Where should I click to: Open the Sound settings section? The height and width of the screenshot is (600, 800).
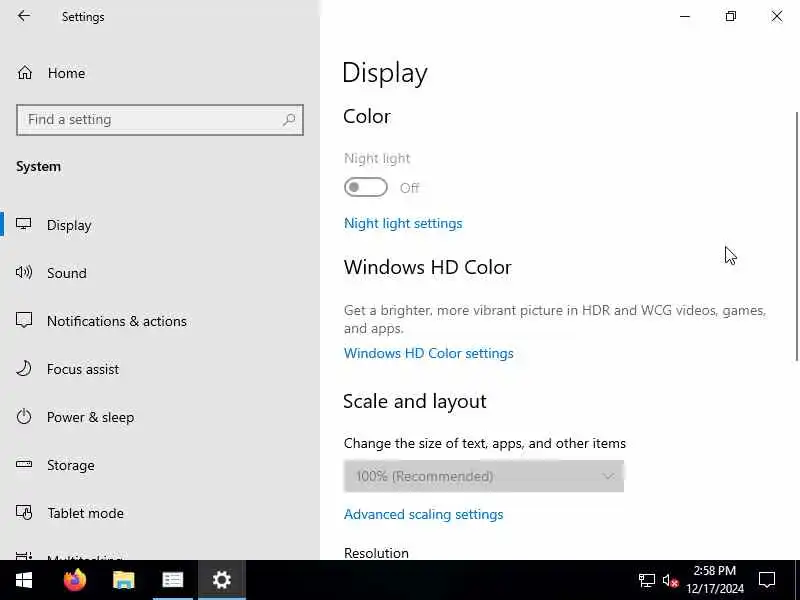66,273
